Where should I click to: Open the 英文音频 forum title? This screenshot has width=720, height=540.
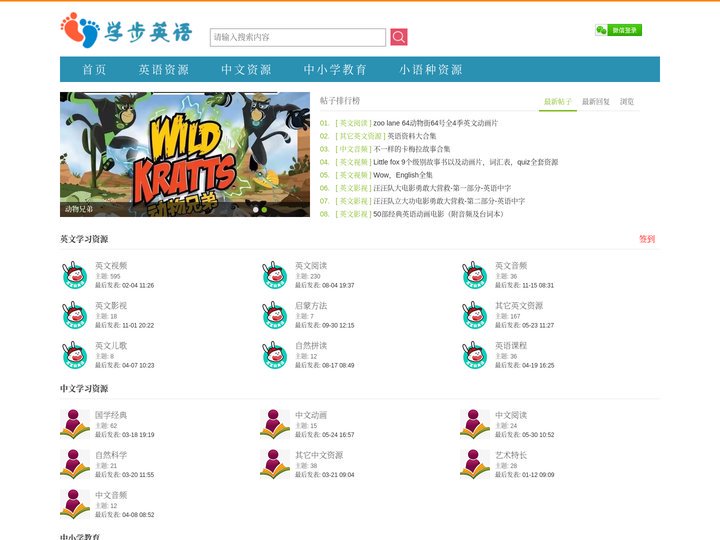pyautogui.click(x=511, y=265)
